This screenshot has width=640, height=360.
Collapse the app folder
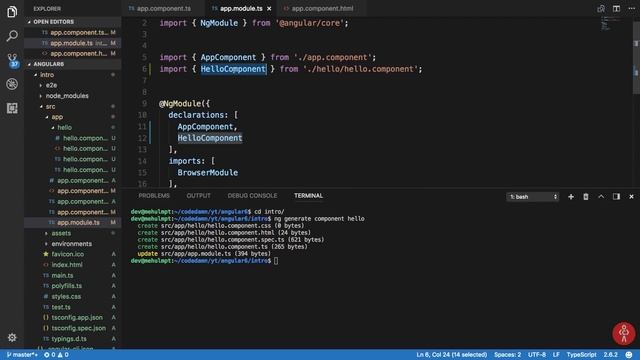pos(73,117)
